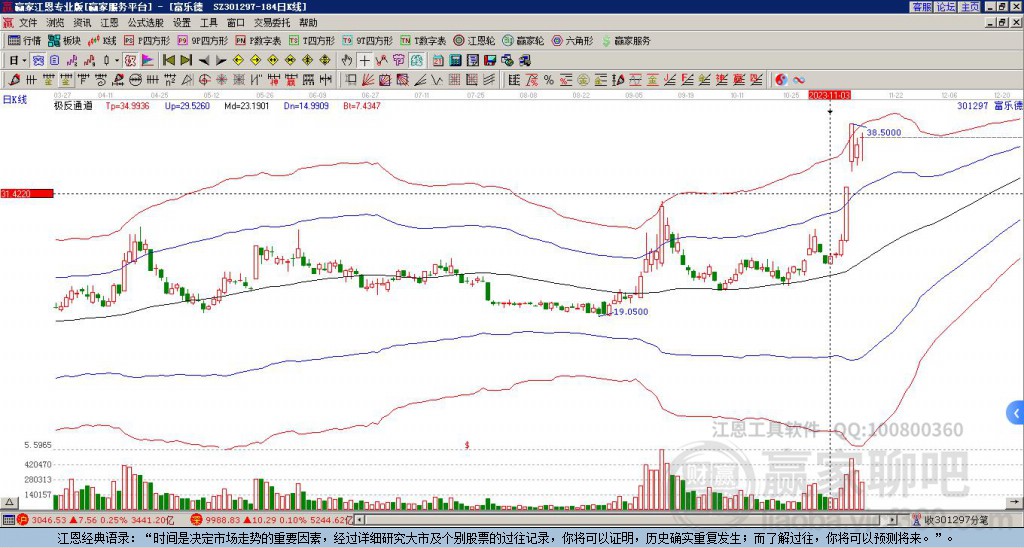Open the 江恩 menu
This screenshot has width=1024, height=548.
(x=109, y=23)
